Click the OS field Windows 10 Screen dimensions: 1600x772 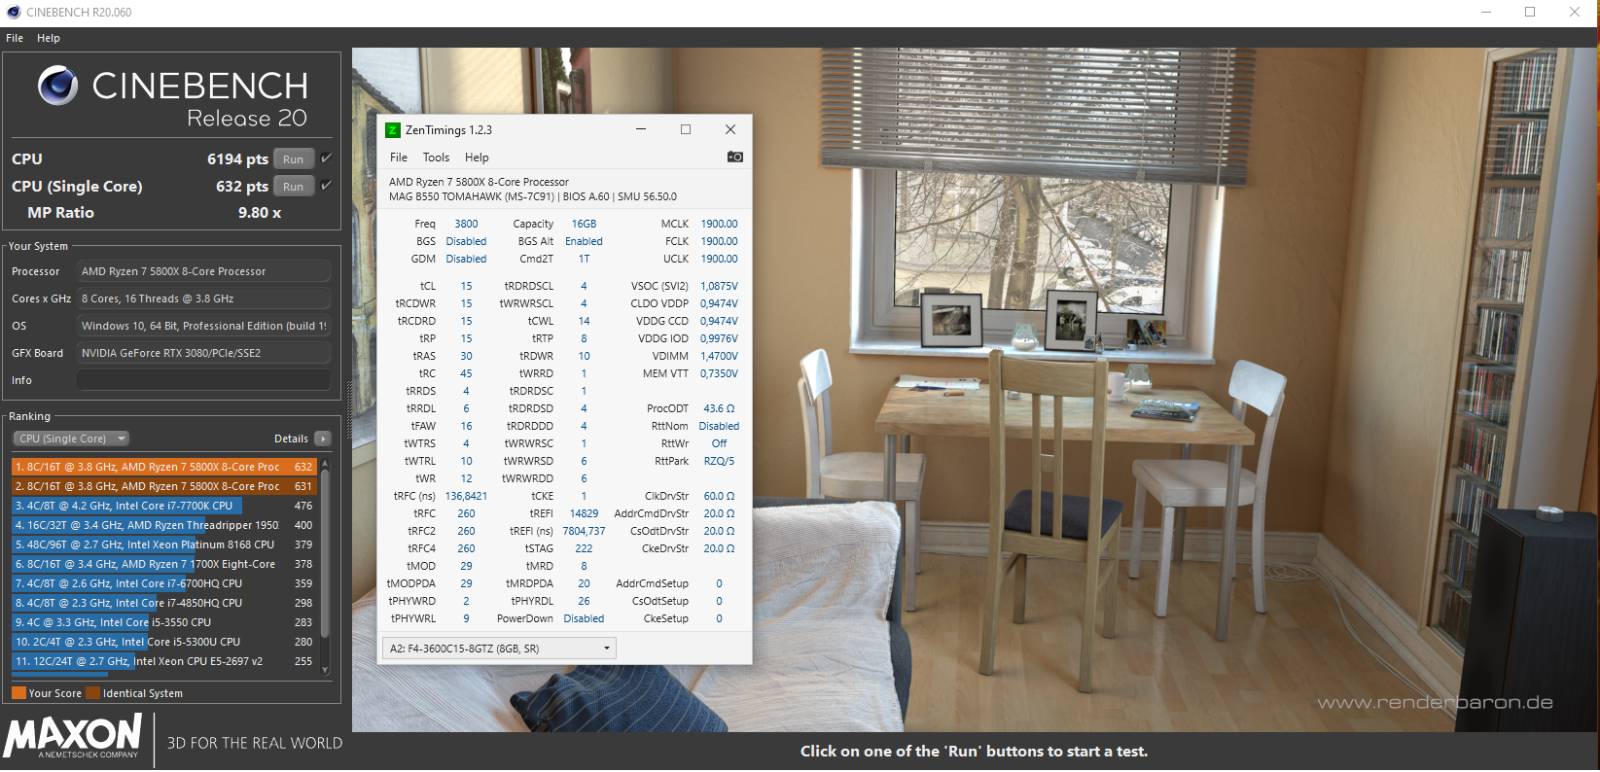coord(204,326)
